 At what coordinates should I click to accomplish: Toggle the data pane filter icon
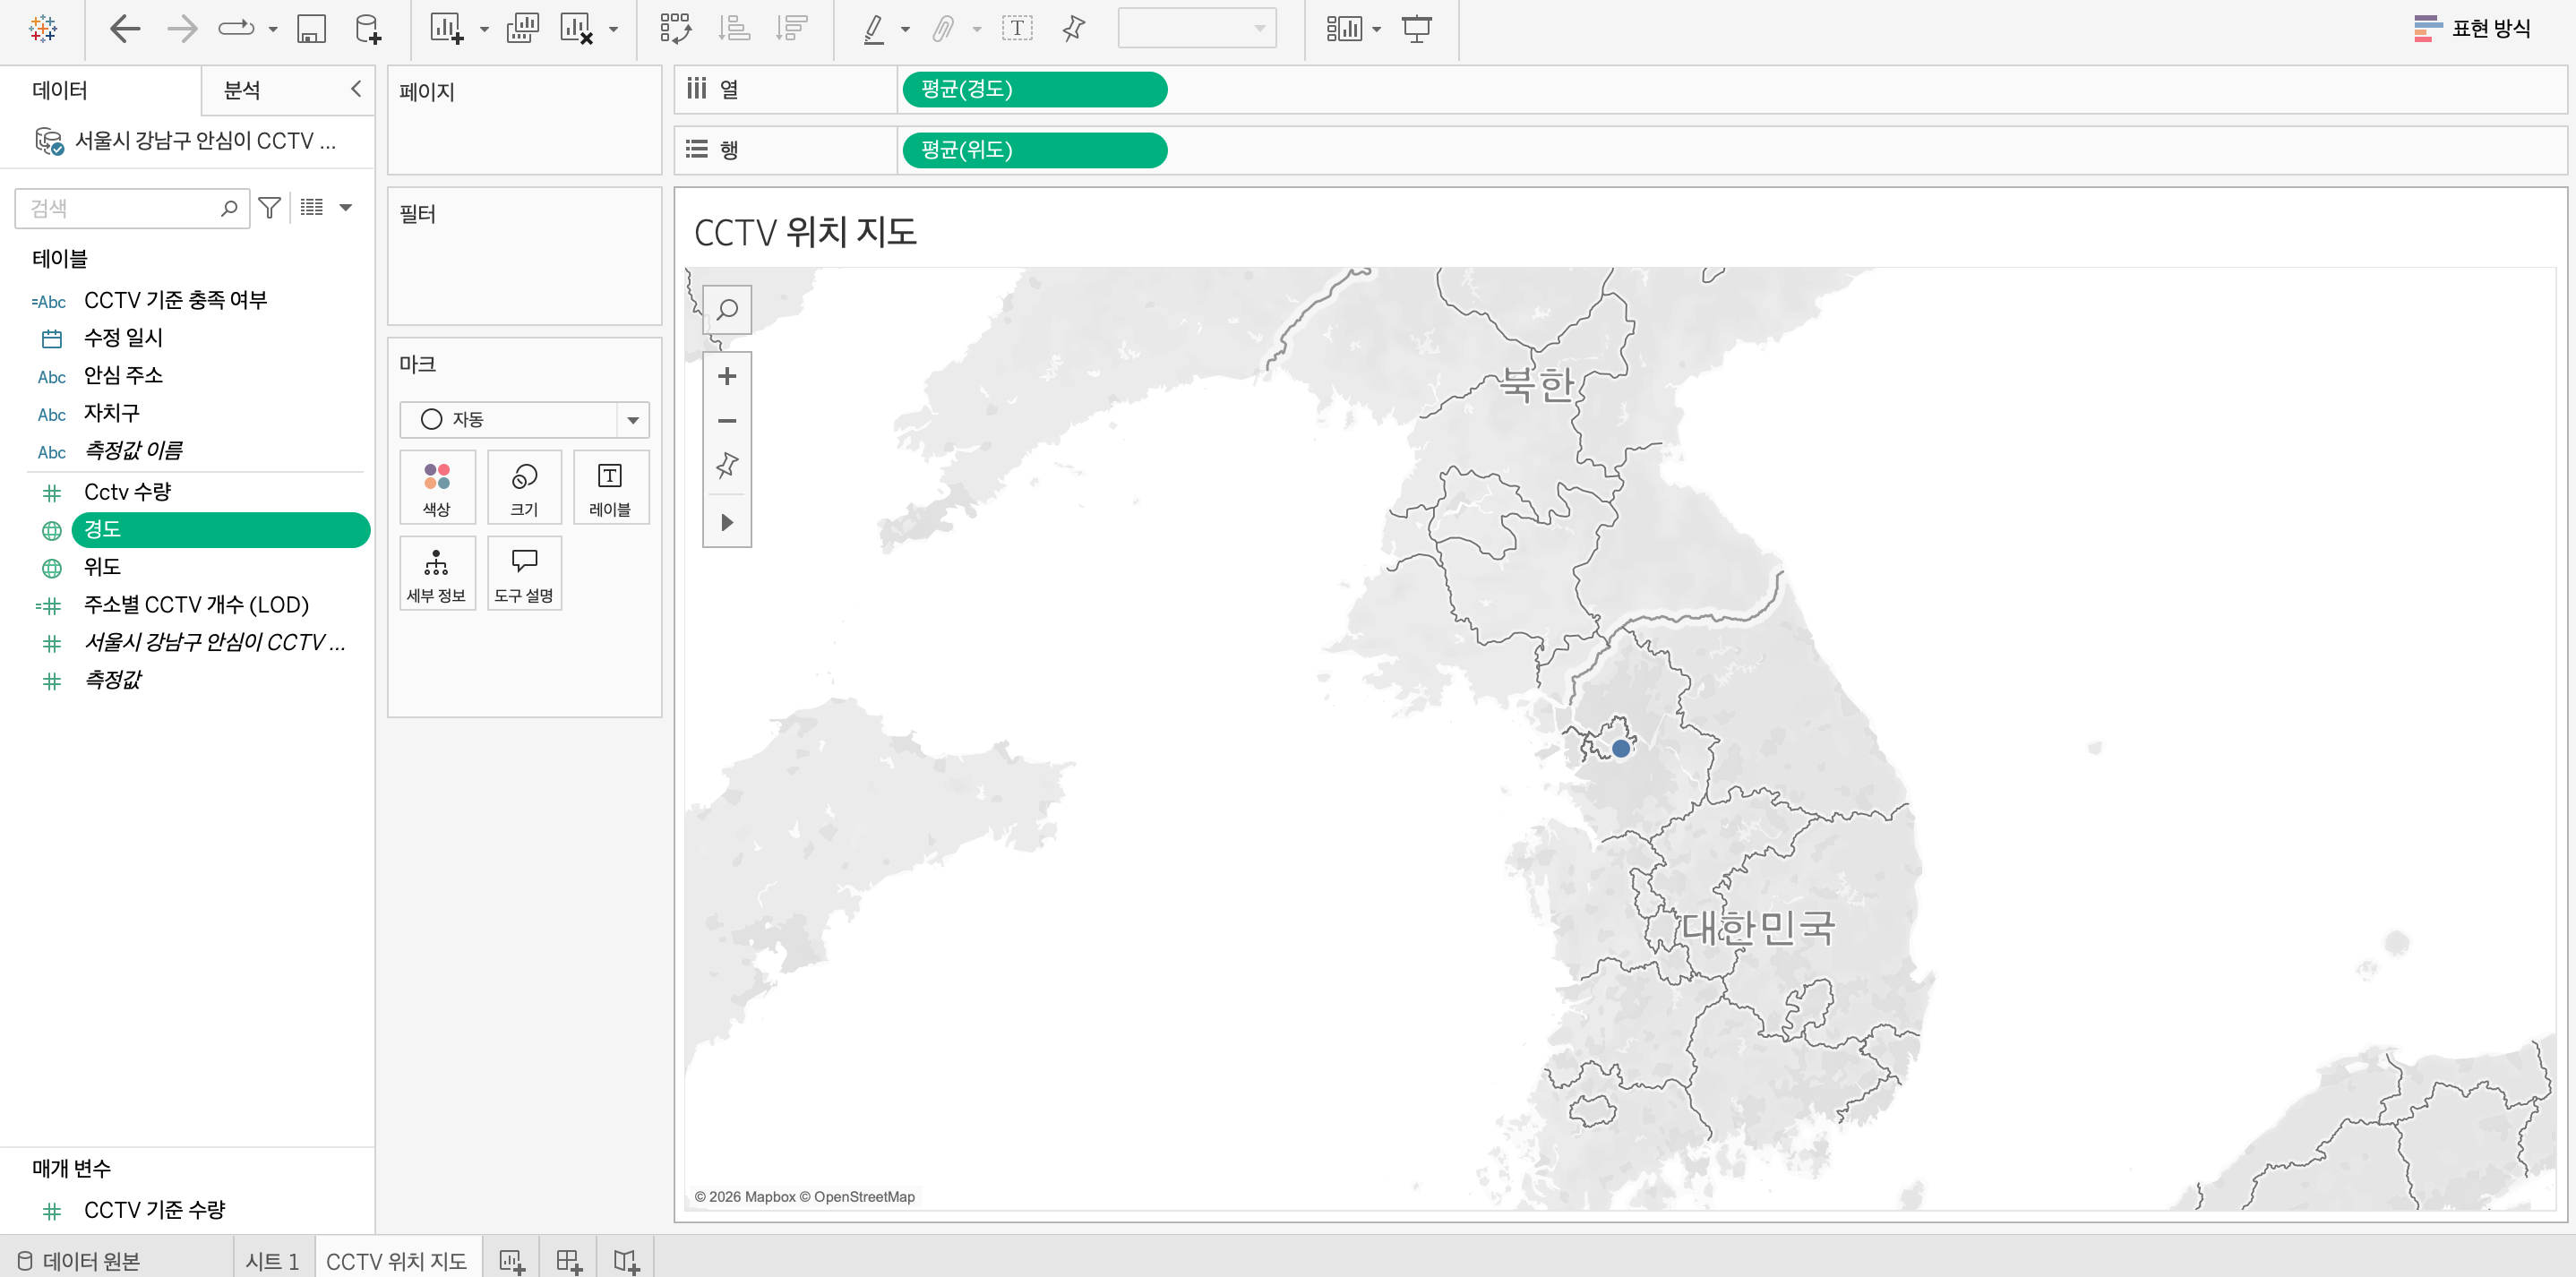pyautogui.click(x=269, y=208)
